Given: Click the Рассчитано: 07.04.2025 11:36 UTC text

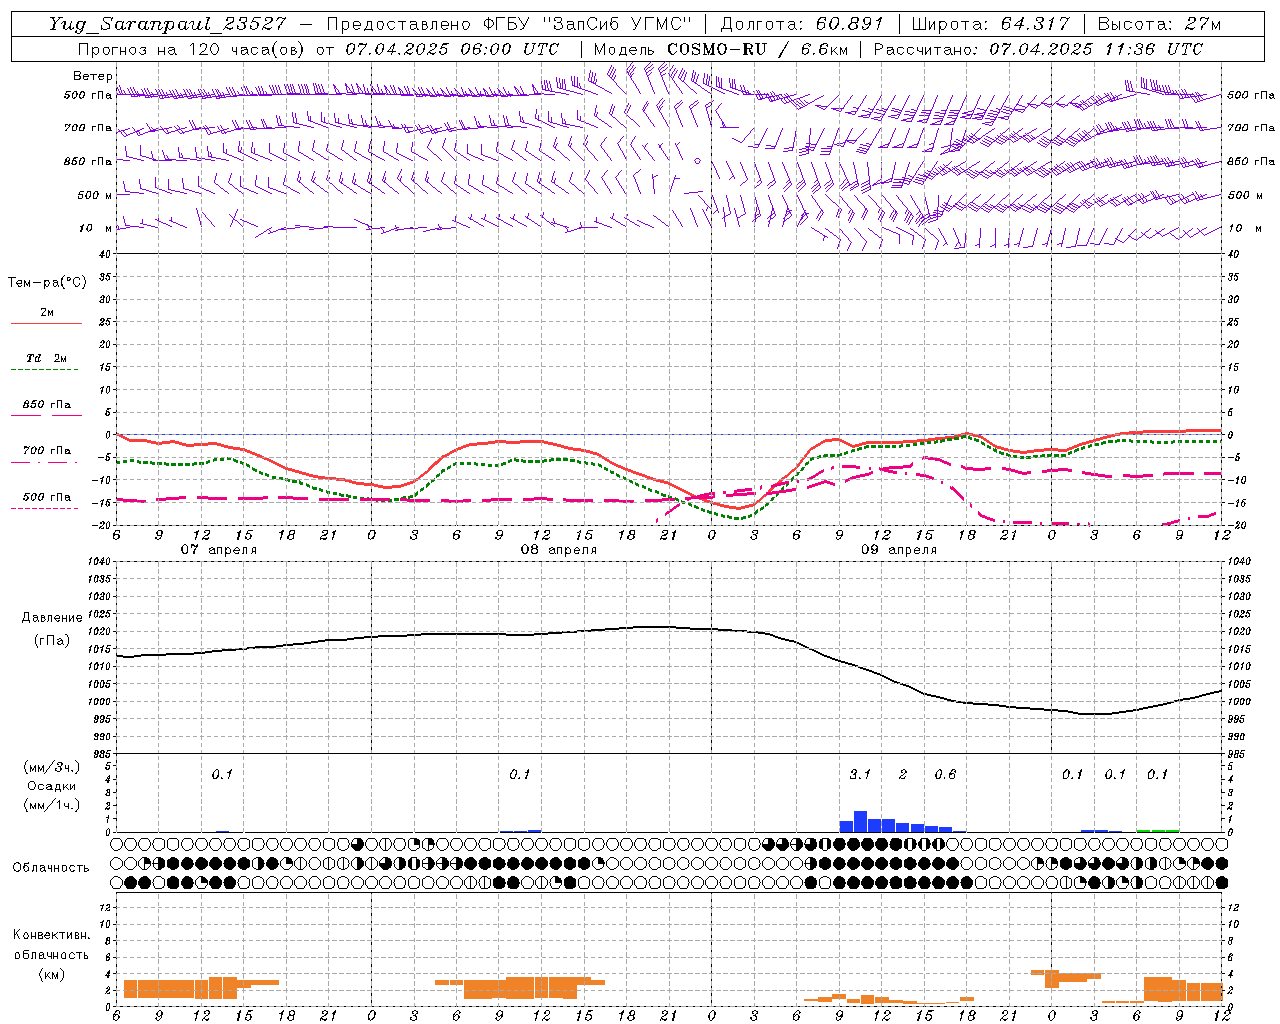Looking at the screenshot, I should tap(1038, 49).
